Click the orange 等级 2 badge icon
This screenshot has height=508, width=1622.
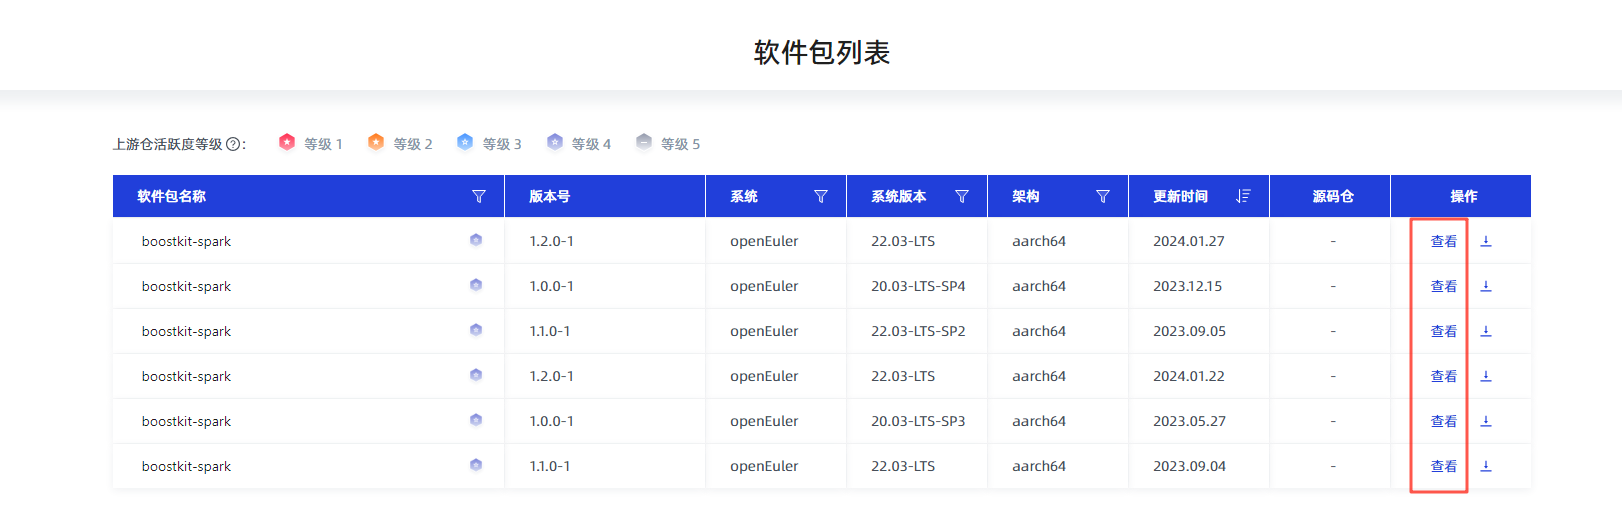point(376,142)
